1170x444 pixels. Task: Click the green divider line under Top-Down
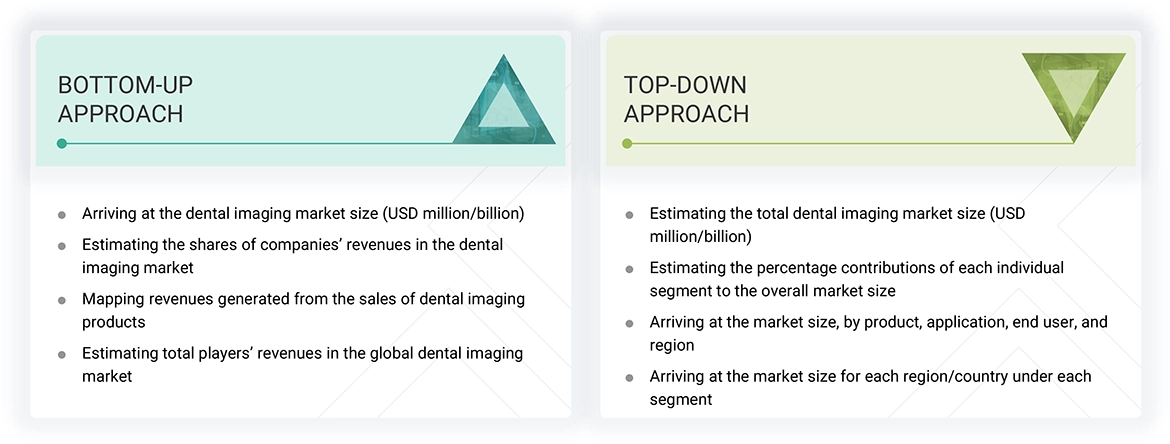pyautogui.click(x=850, y=144)
